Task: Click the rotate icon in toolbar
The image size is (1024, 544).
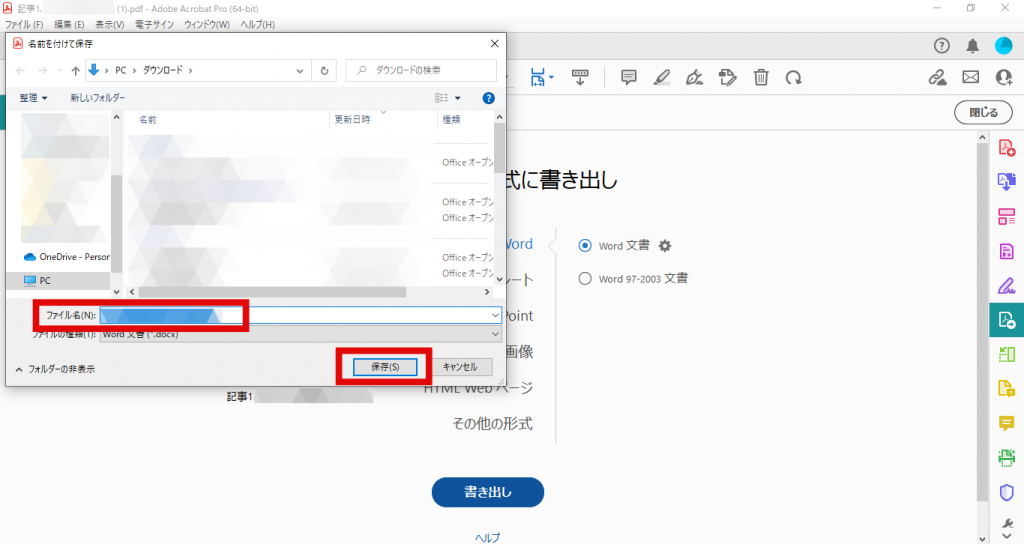Action: tap(793, 78)
